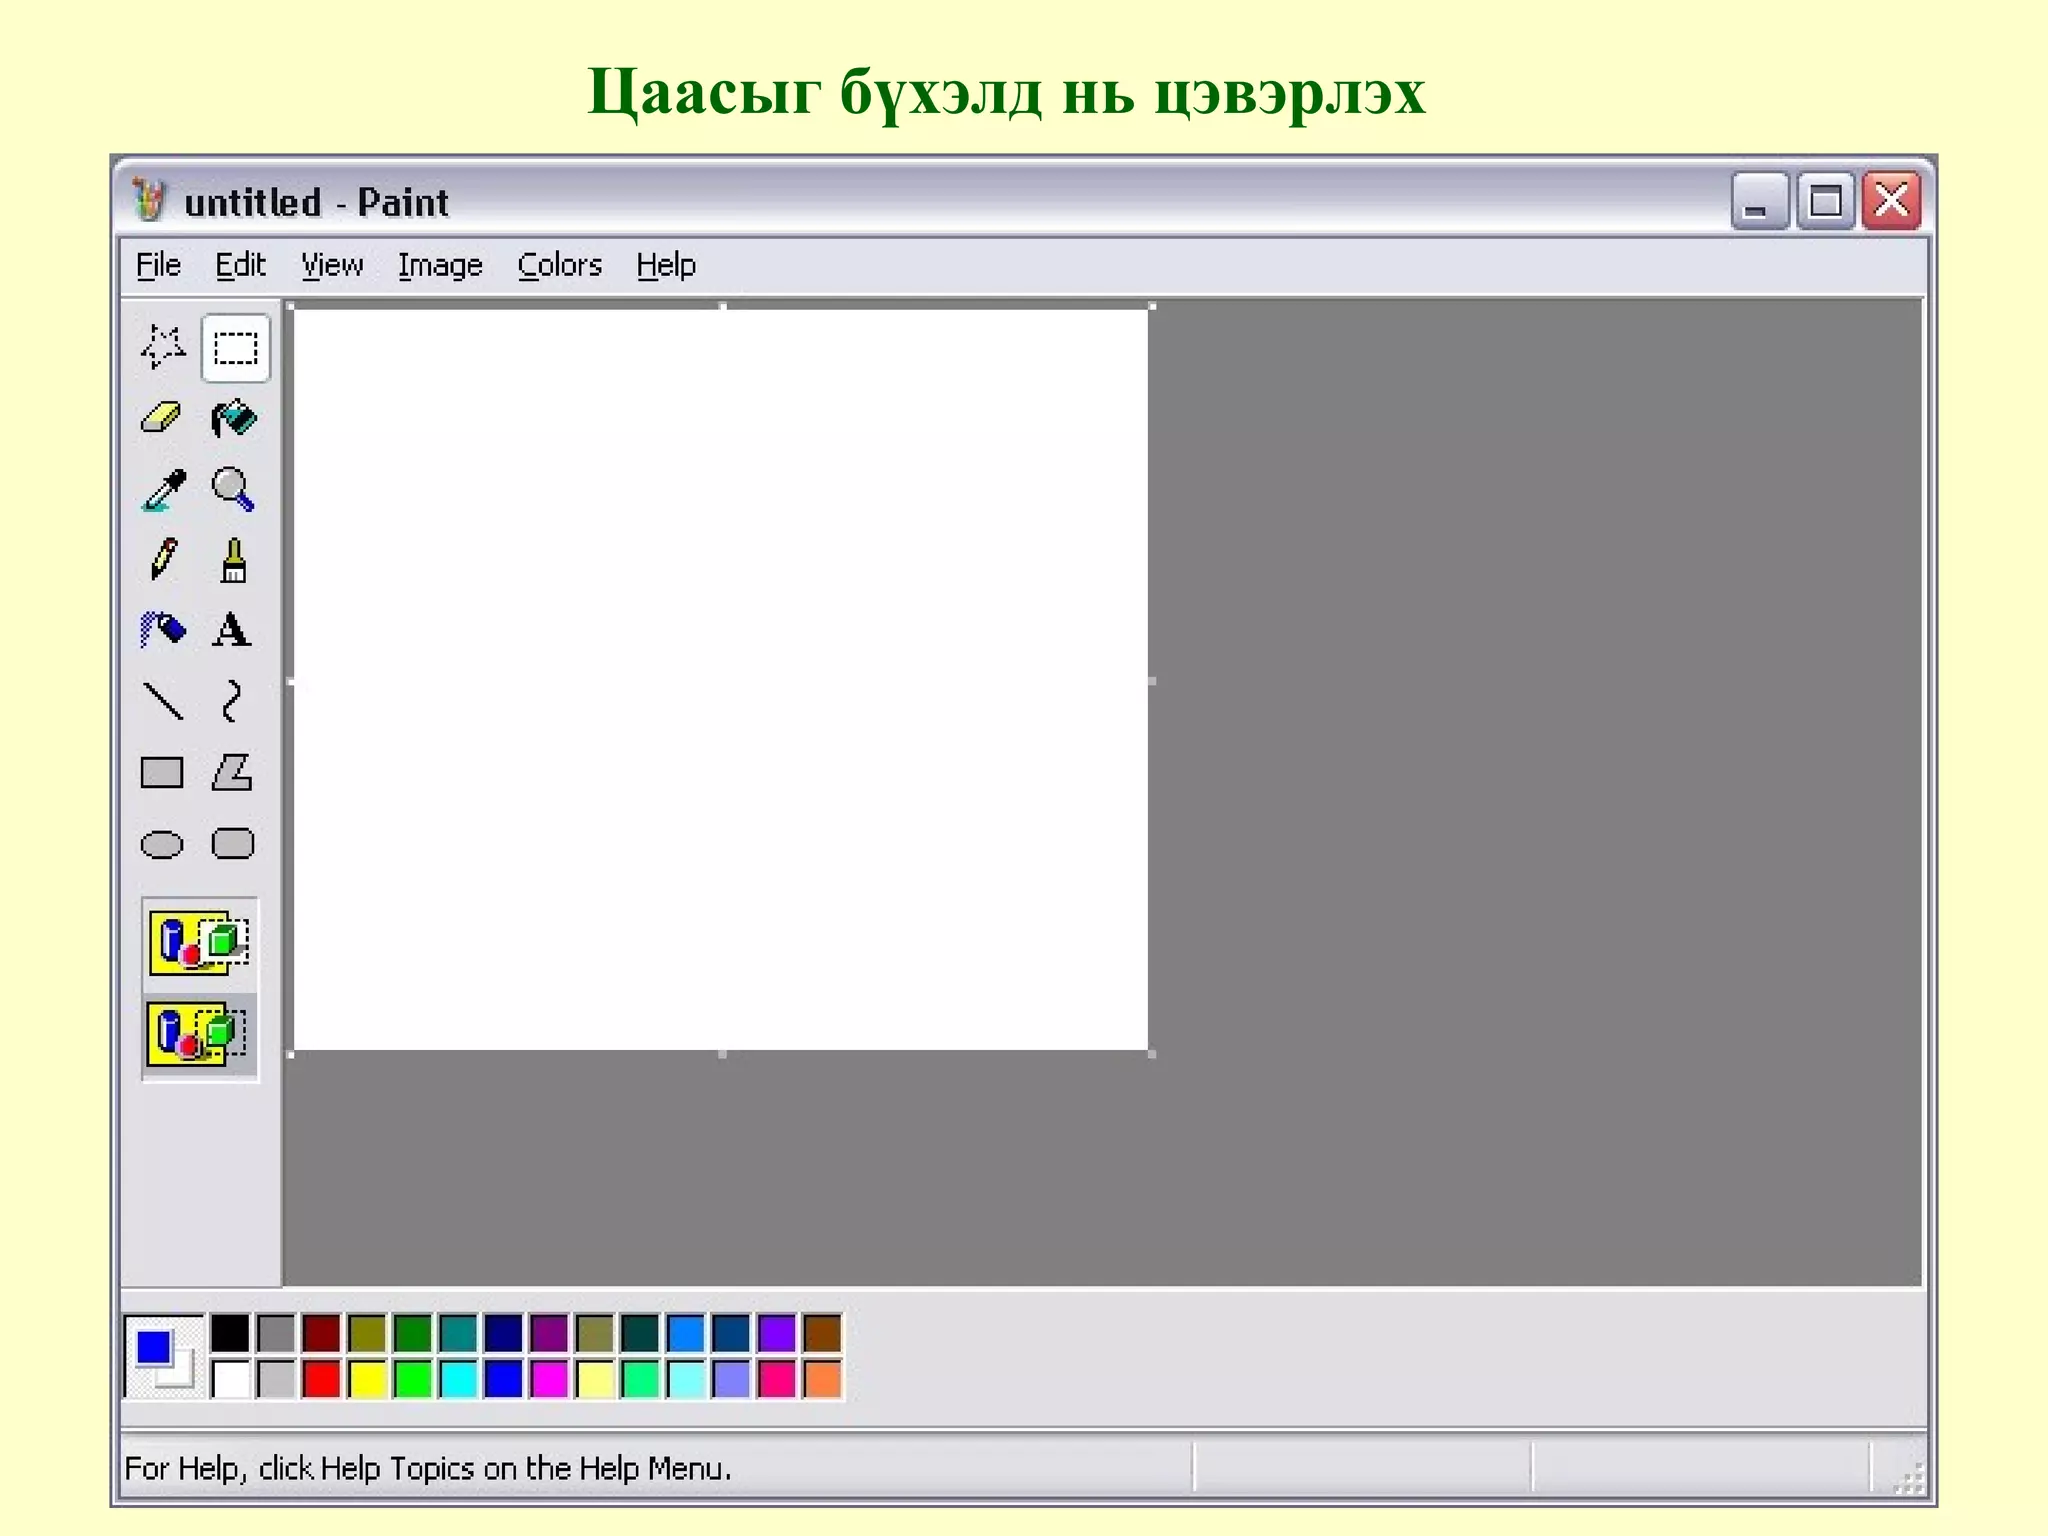Choose the Brush tool

click(x=234, y=560)
